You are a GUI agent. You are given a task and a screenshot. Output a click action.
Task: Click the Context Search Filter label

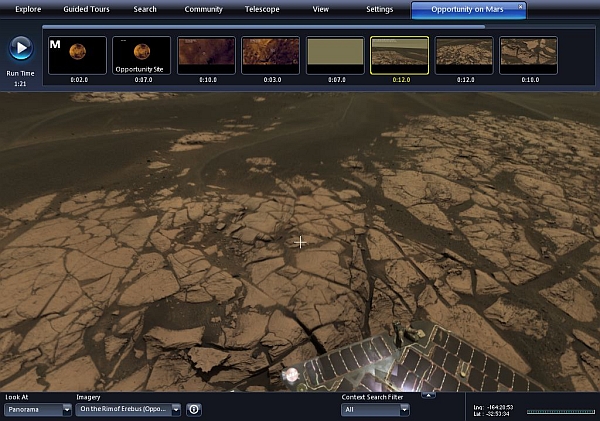point(372,397)
